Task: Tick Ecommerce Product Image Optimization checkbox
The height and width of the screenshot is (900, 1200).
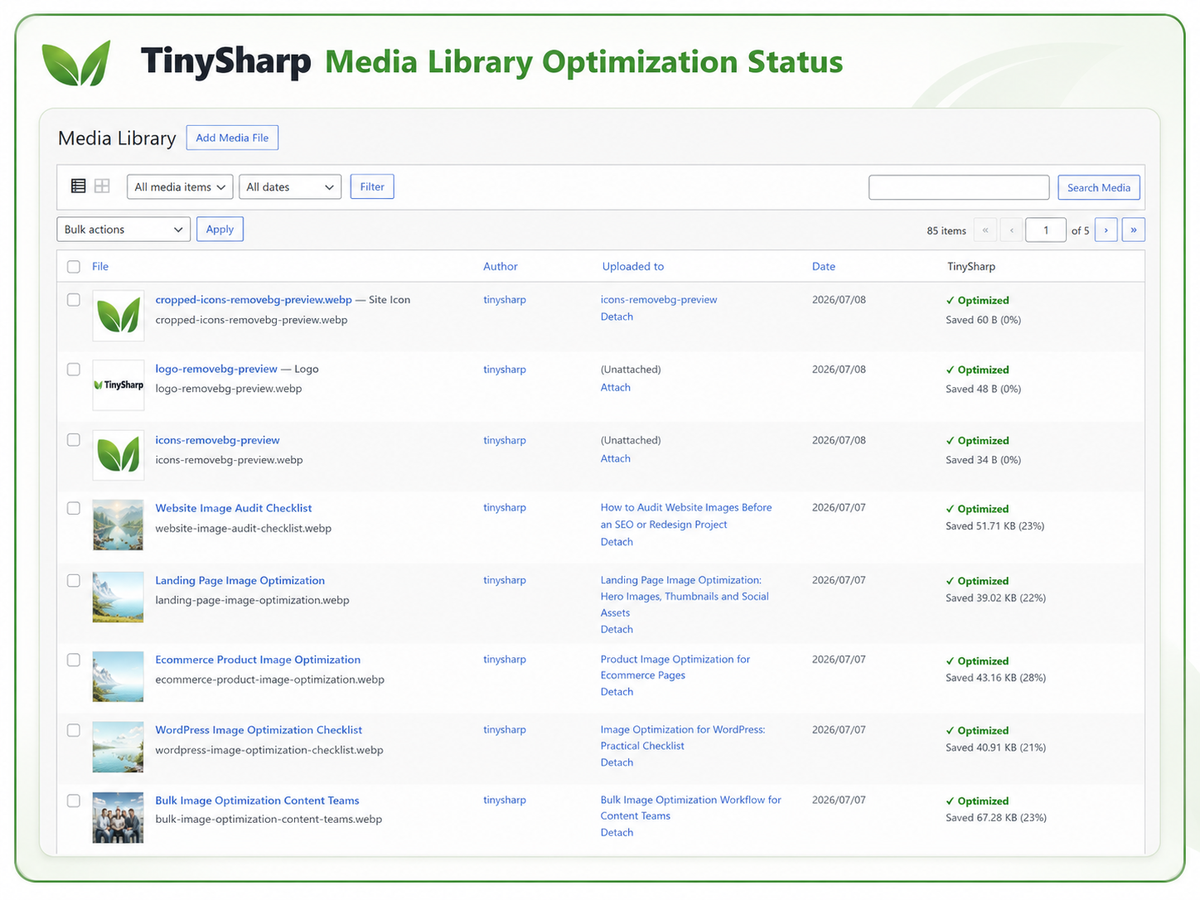Action: (x=73, y=660)
